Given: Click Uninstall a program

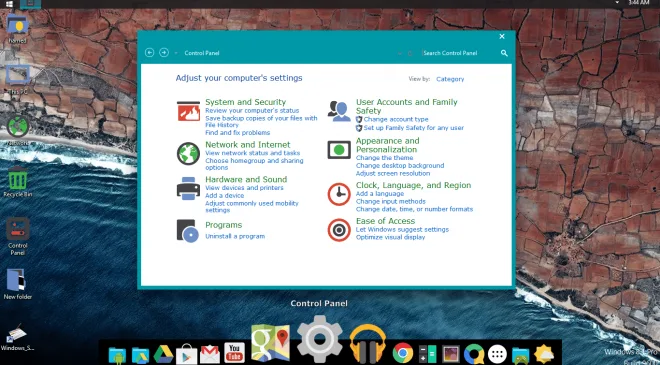Looking at the screenshot, I should [x=235, y=236].
